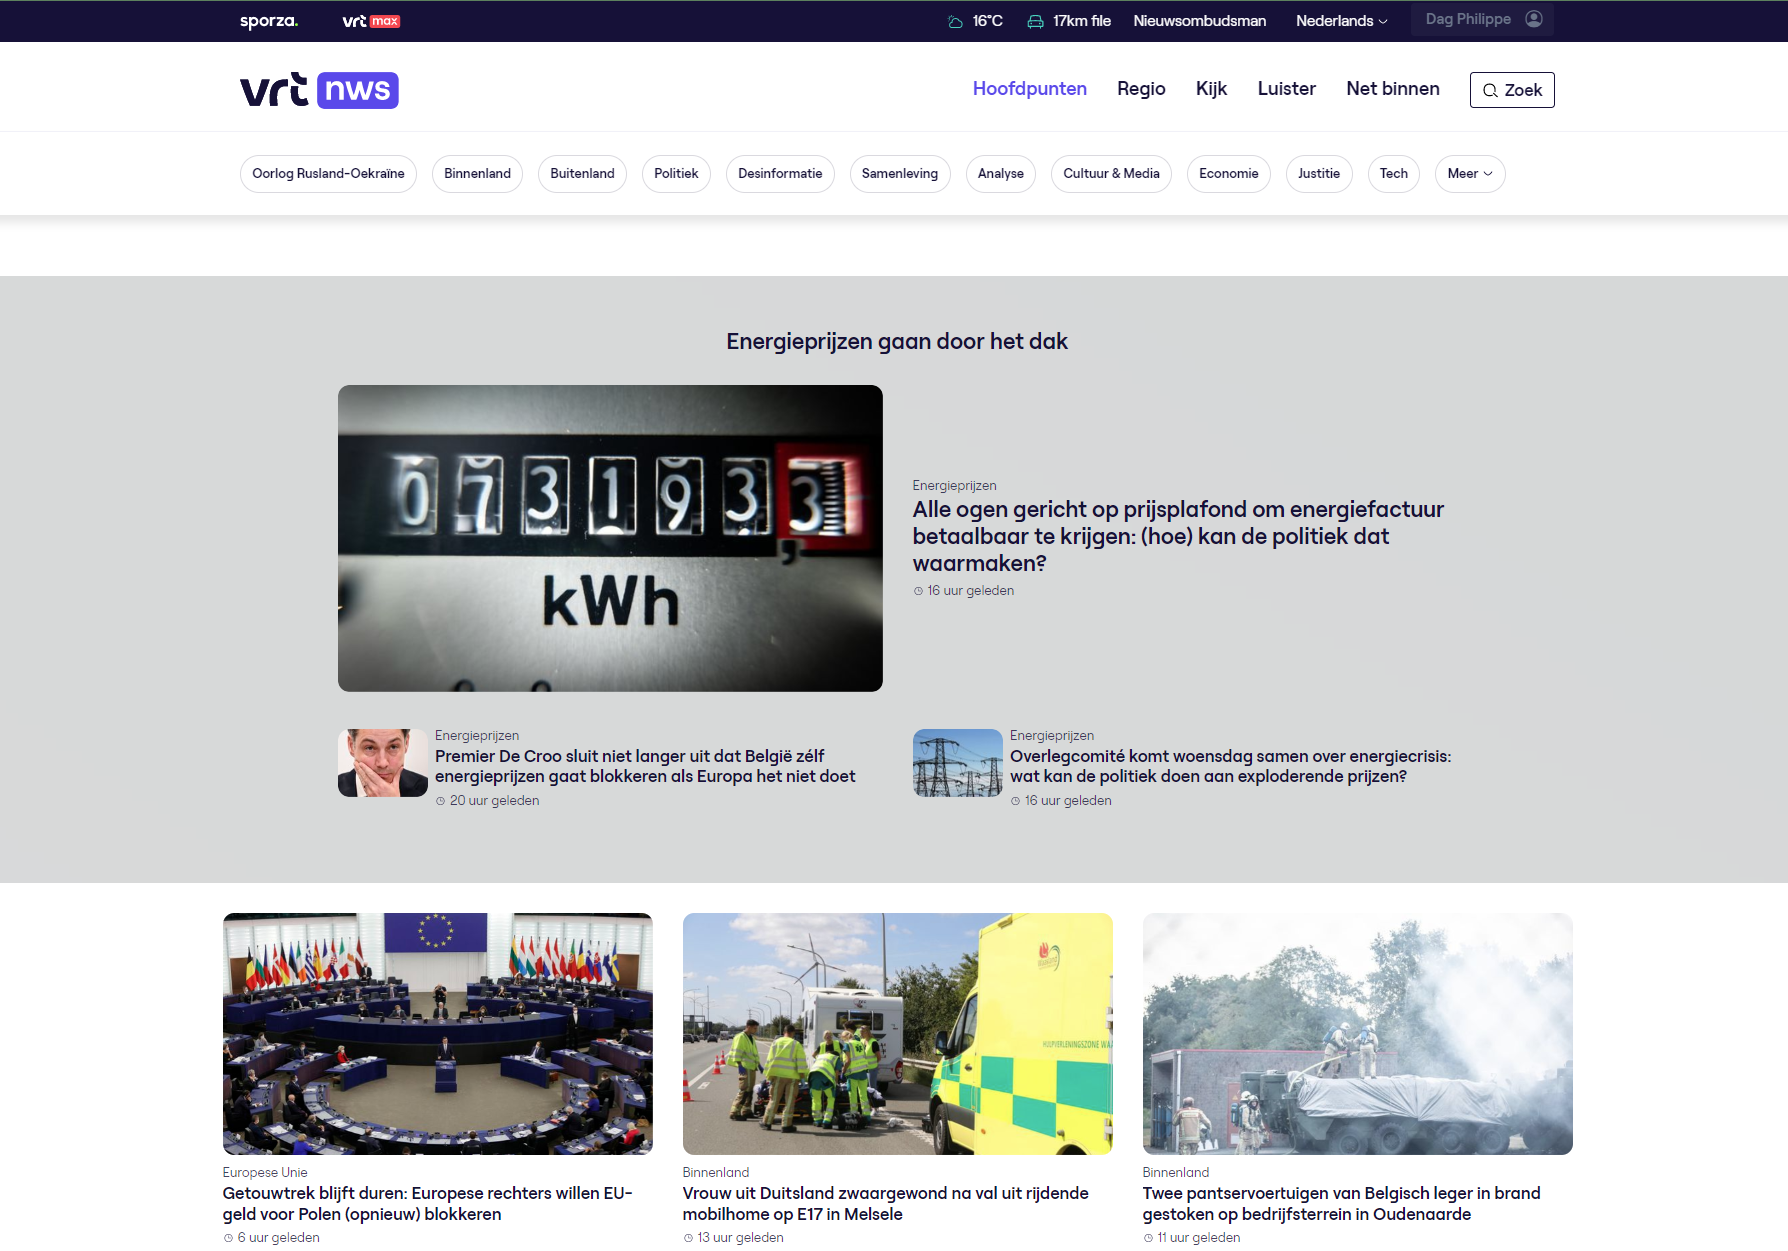Open the Hoofdpunten section

pyautogui.click(x=1029, y=89)
